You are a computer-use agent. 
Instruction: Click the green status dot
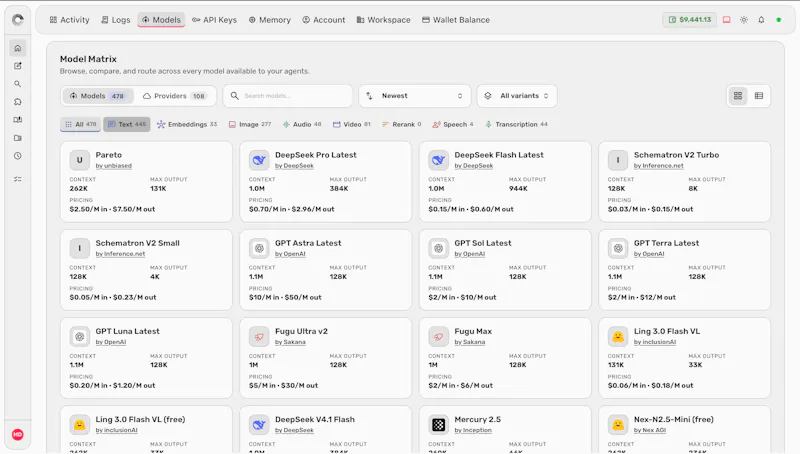tap(779, 20)
